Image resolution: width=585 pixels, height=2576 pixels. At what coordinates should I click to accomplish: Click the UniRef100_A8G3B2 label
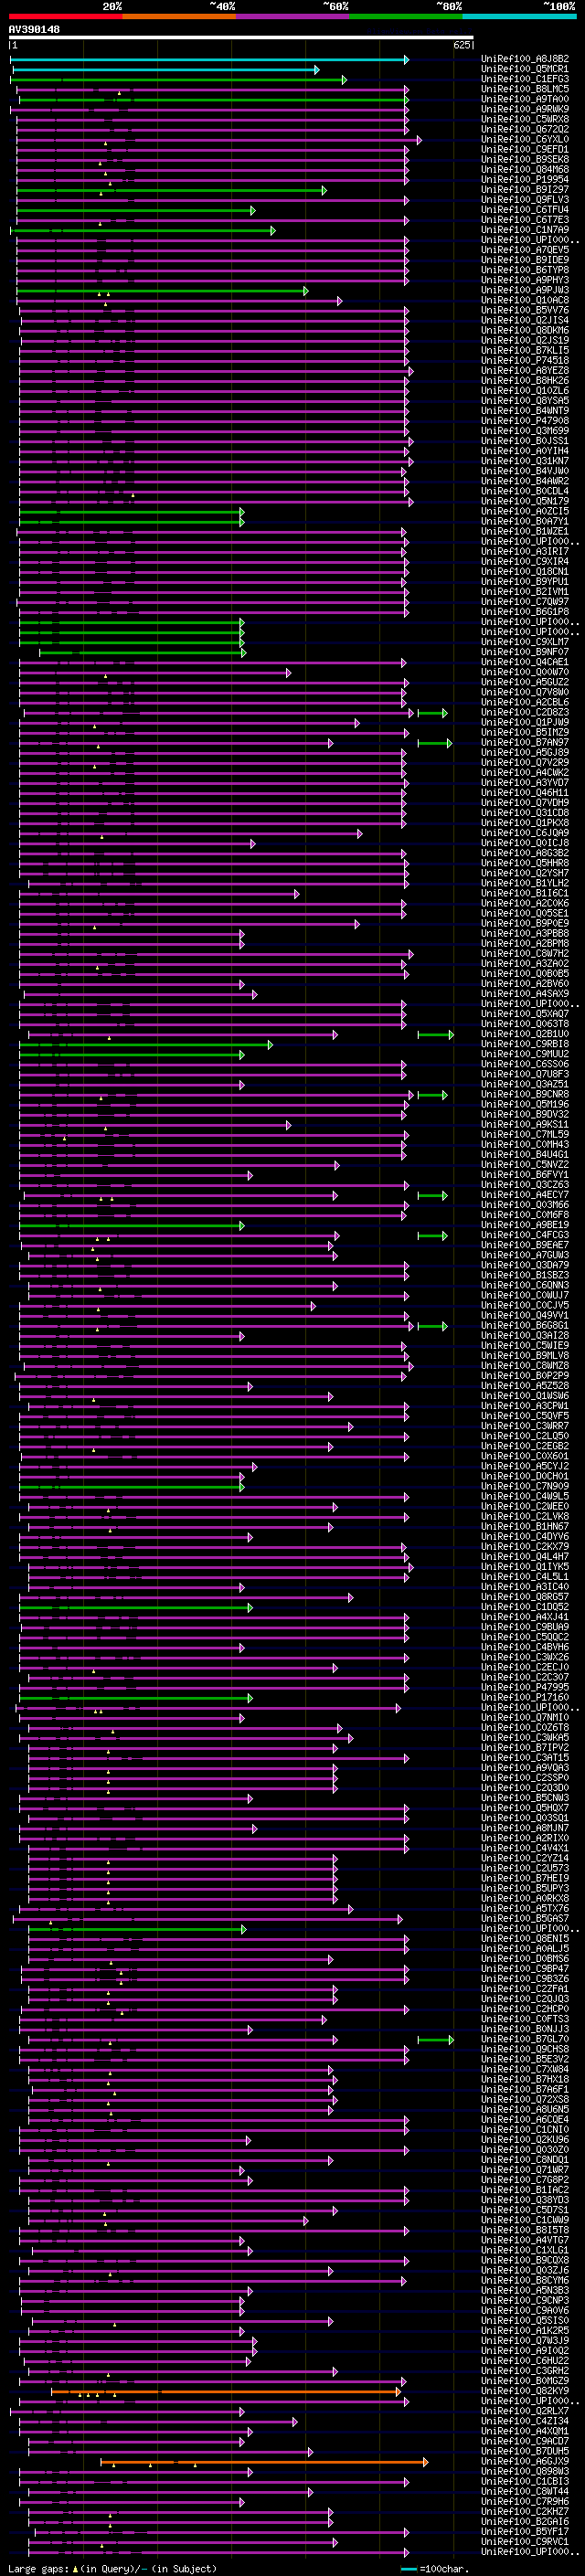click(x=525, y=853)
